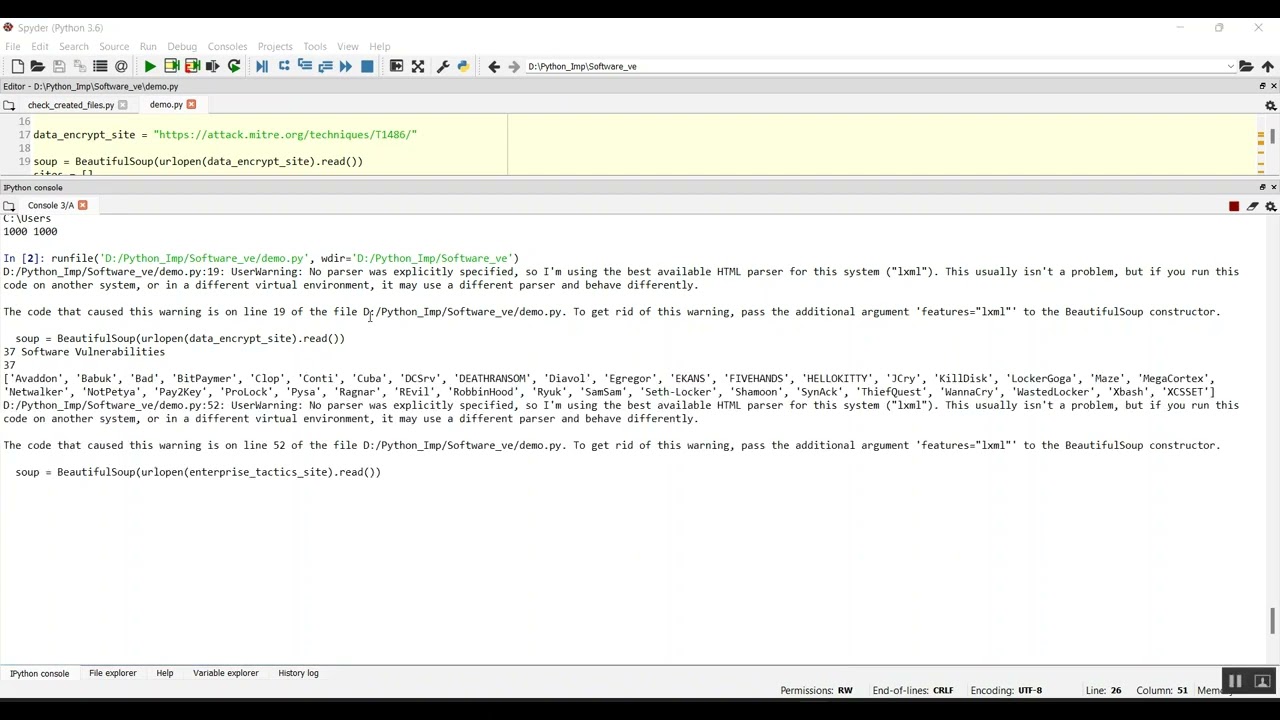Image resolution: width=1280 pixels, height=720 pixels.
Task: Save all files toolbar icon
Action: click(79, 66)
